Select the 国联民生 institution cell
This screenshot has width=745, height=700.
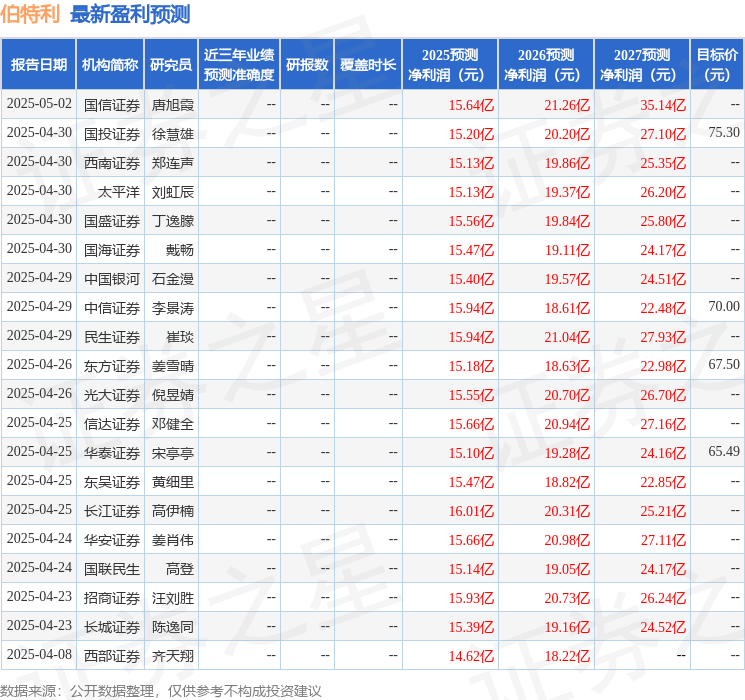click(112, 569)
